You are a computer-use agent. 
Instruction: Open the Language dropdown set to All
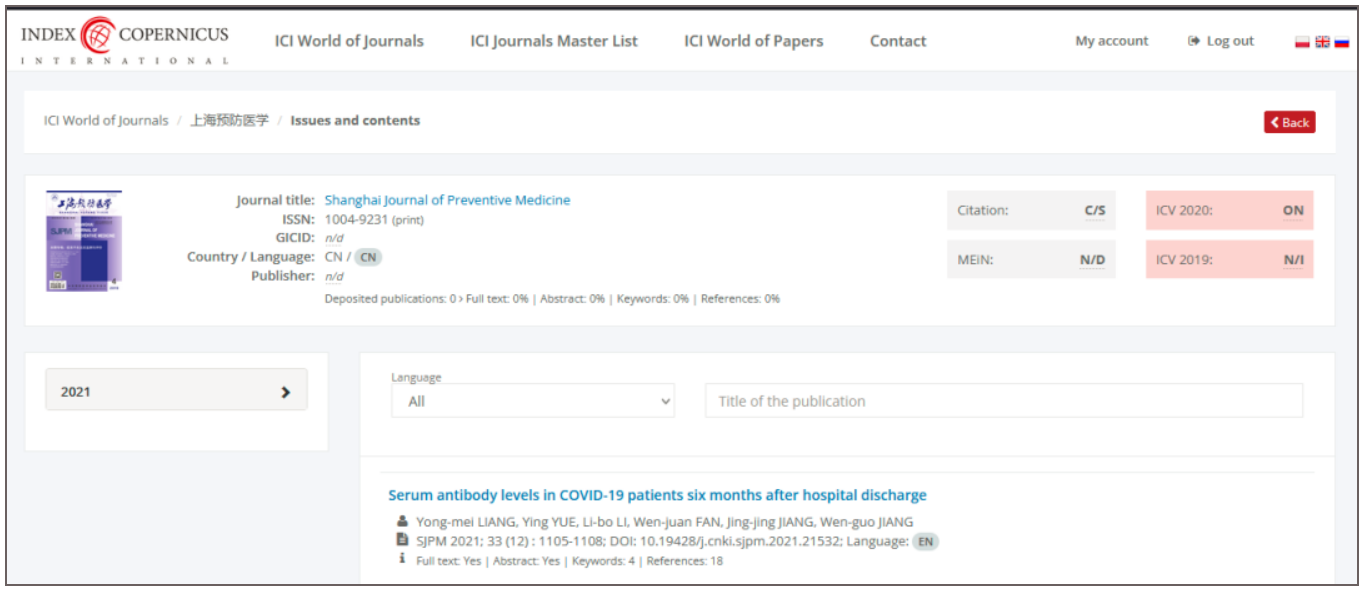tap(533, 401)
